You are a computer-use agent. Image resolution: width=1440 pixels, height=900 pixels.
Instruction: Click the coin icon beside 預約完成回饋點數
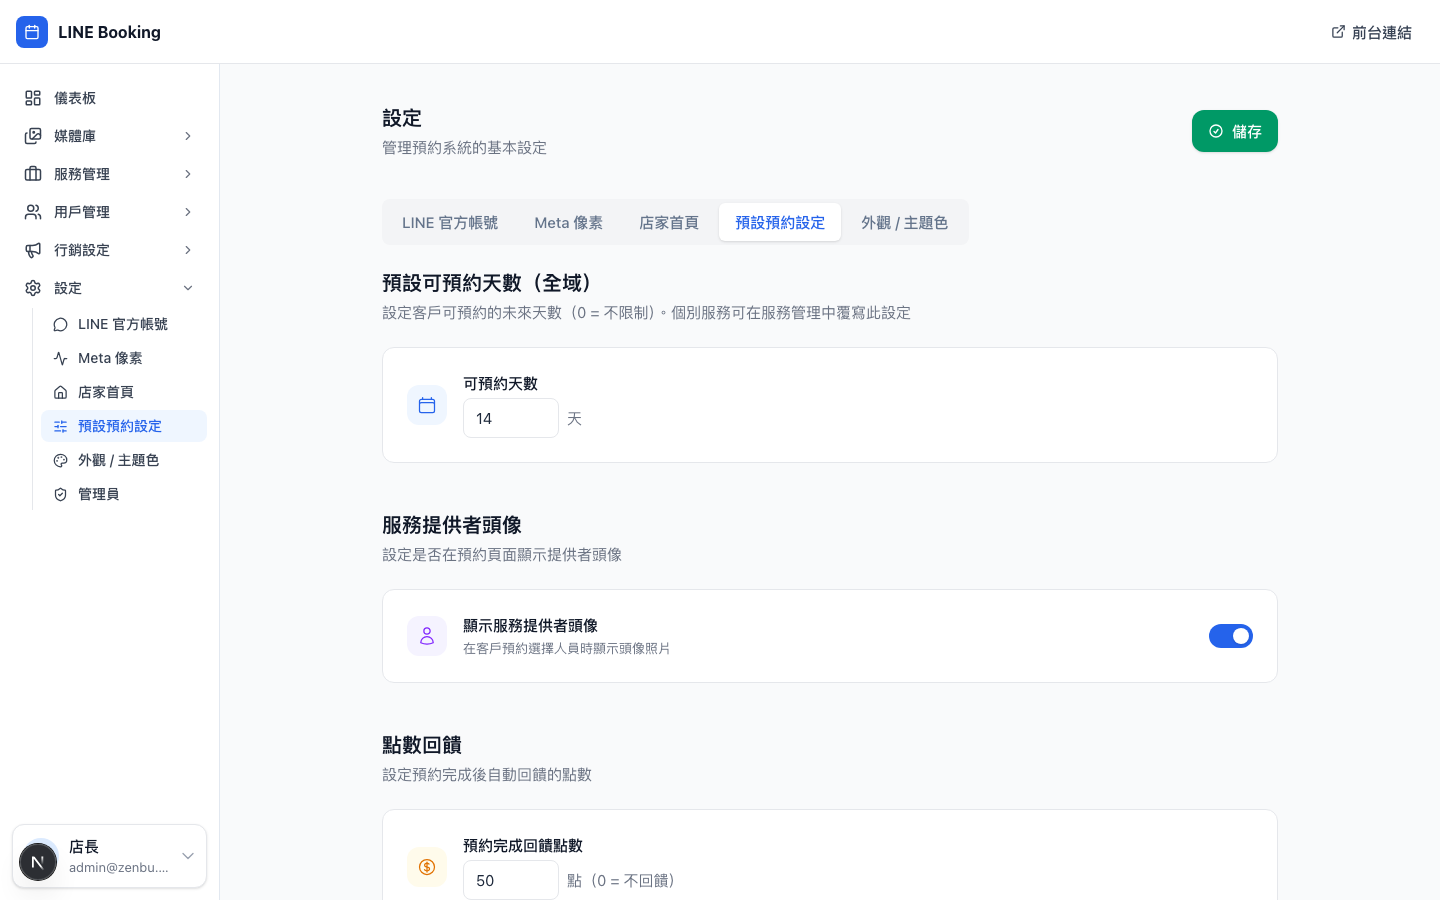(x=427, y=867)
